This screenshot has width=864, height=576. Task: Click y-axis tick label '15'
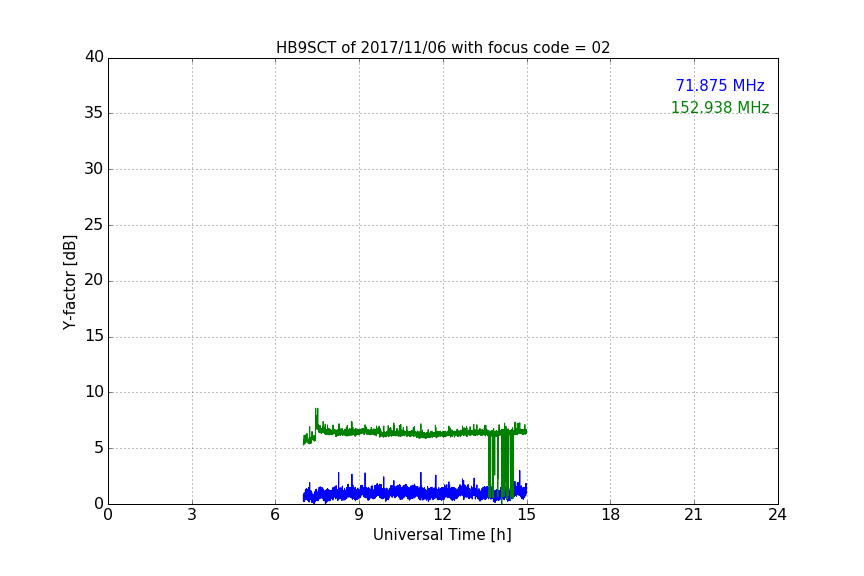tap(94, 336)
